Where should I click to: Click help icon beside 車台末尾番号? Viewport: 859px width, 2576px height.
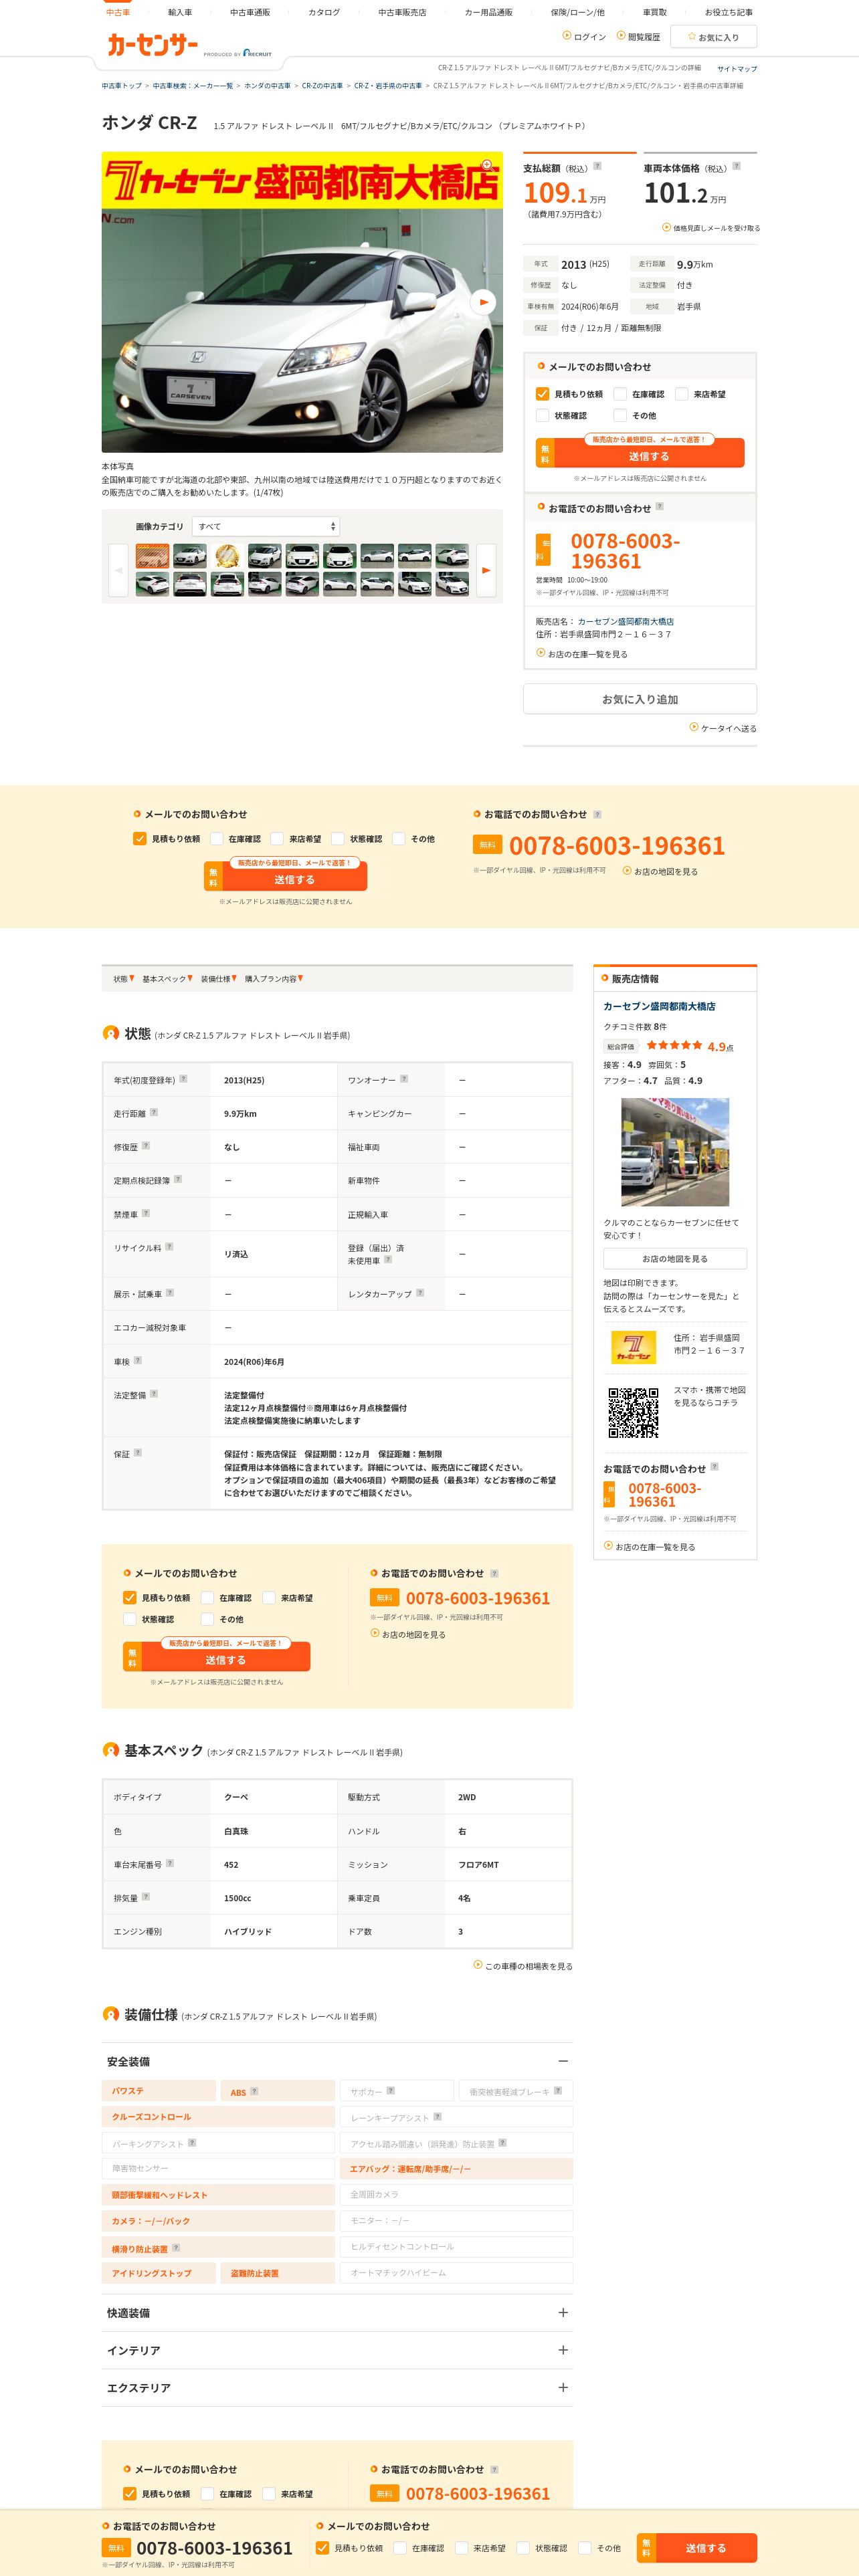click(x=170, y=1863)
